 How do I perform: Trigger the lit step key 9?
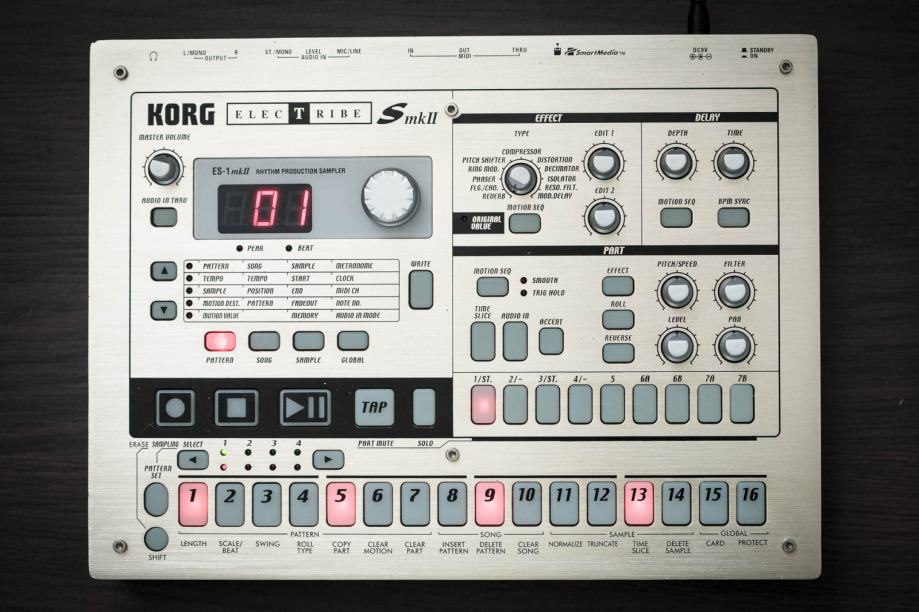[490, 504]
